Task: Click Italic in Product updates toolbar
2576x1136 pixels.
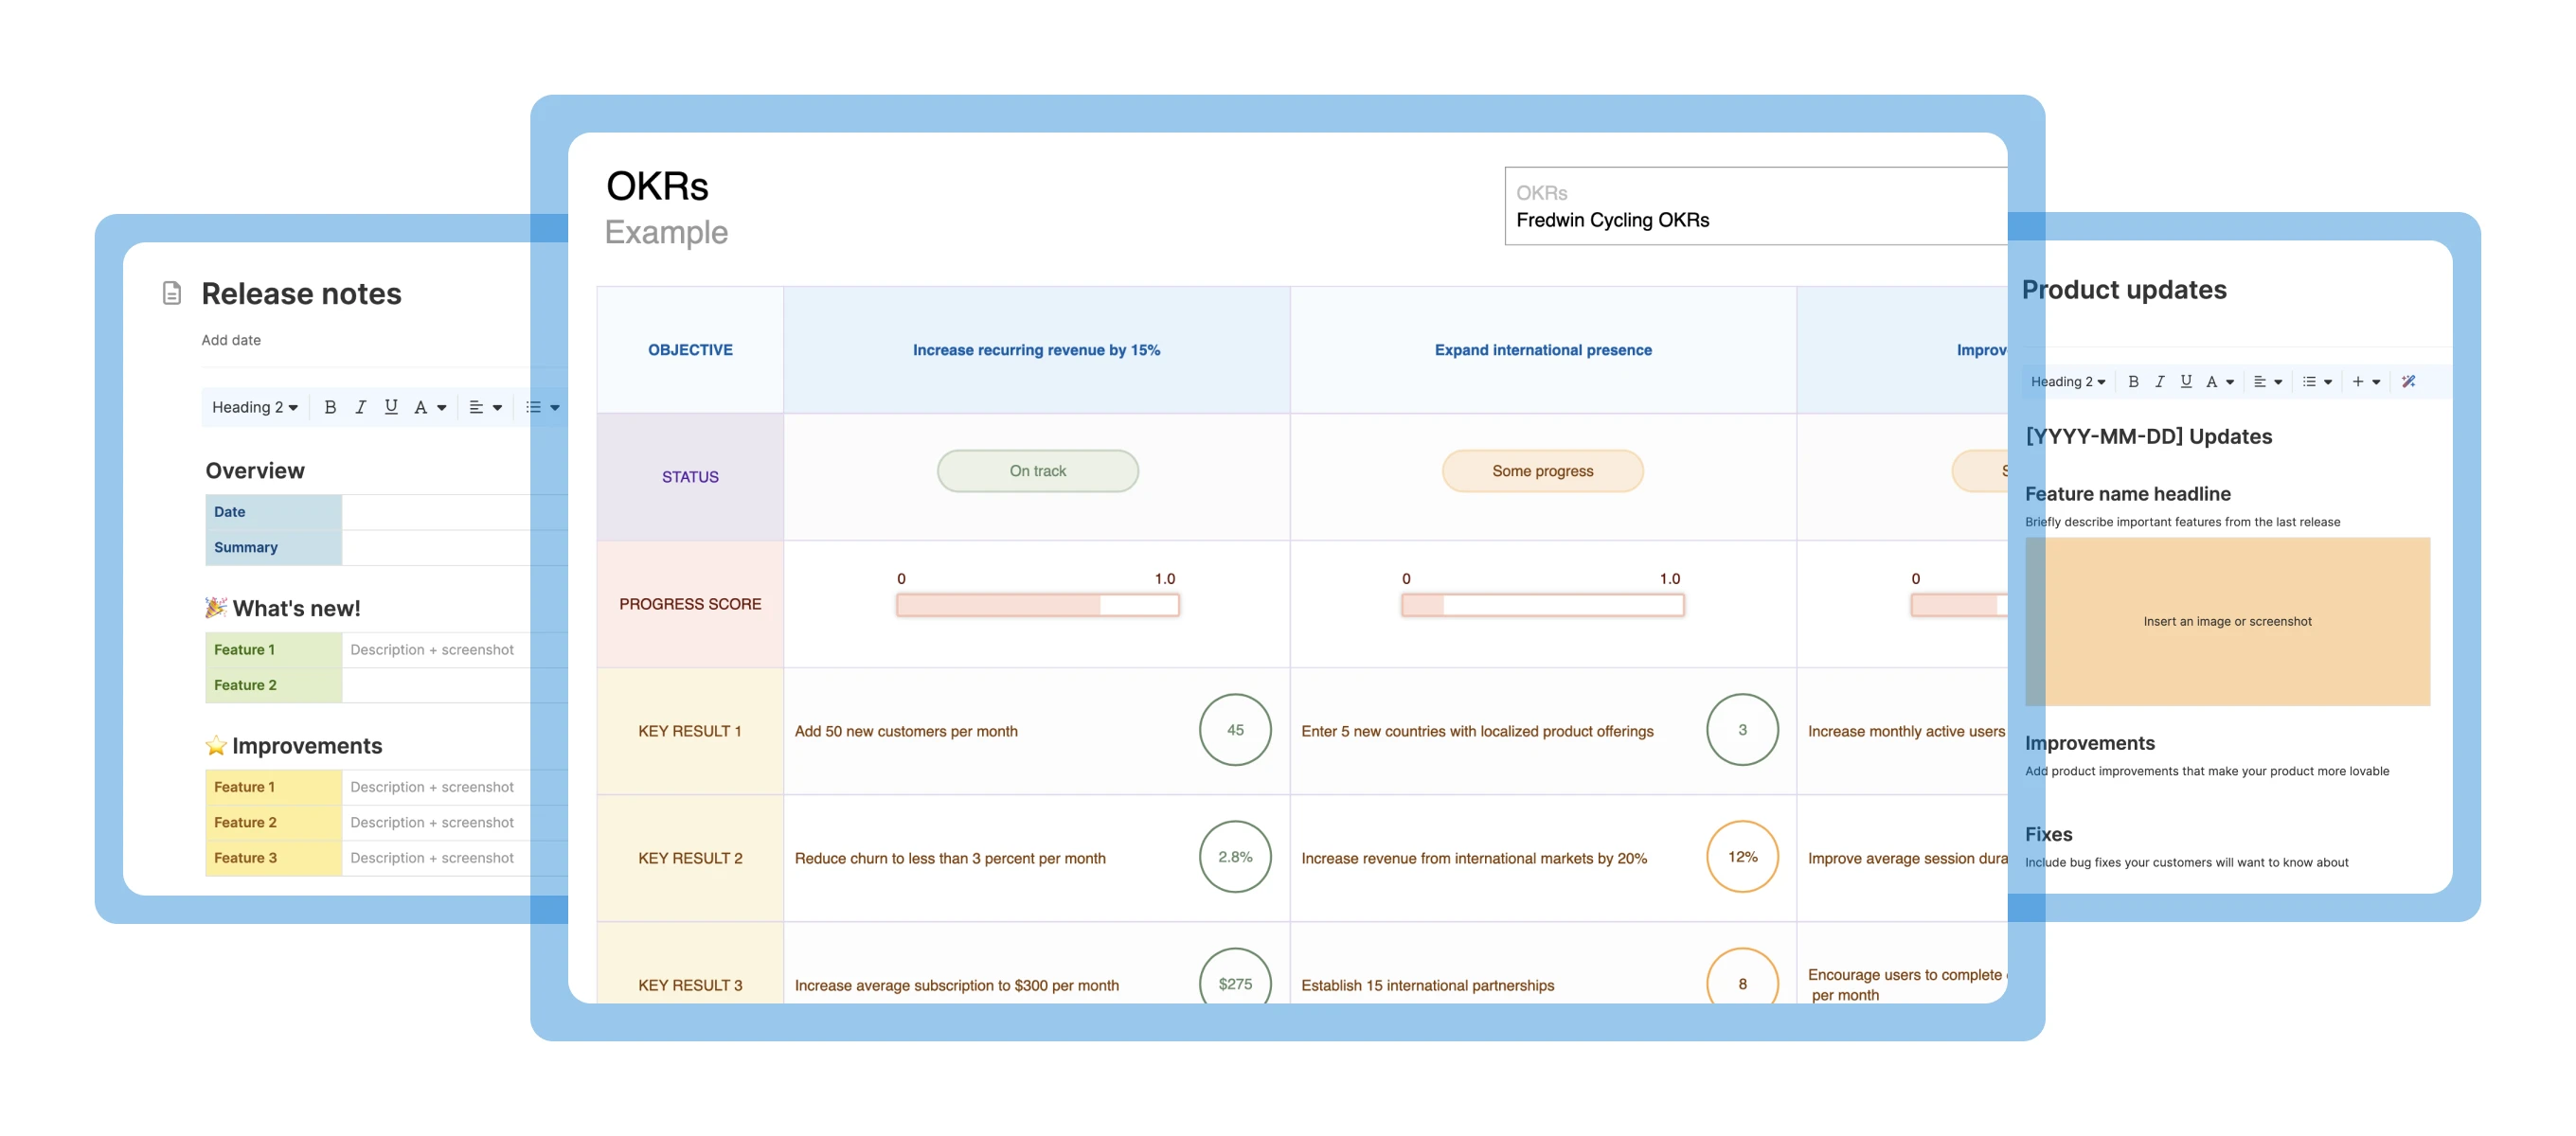Action: pyautogui.click(x=2159, y=381)
